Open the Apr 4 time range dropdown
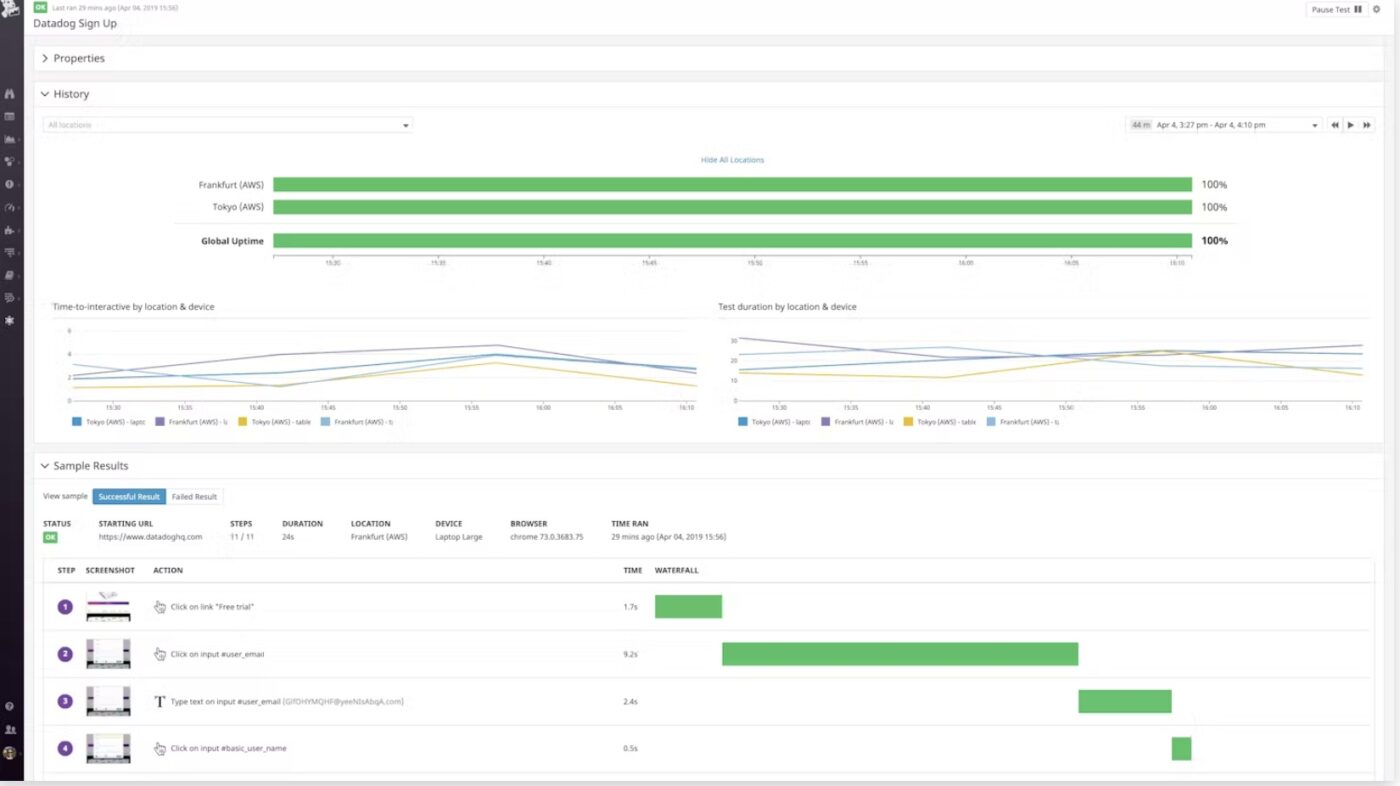Screen dimensions: 1400x786 tap(1224, 125)
